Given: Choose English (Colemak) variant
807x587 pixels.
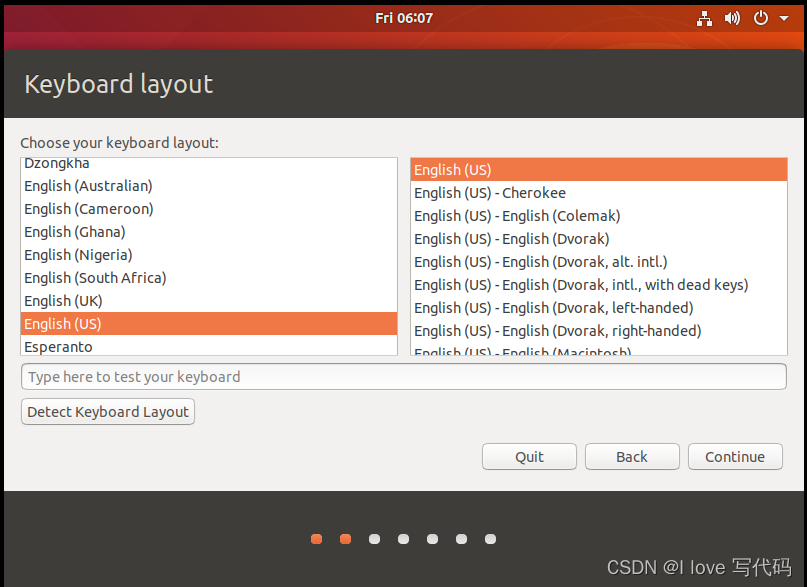Looking at the screenshot, I should click(599, 216).
